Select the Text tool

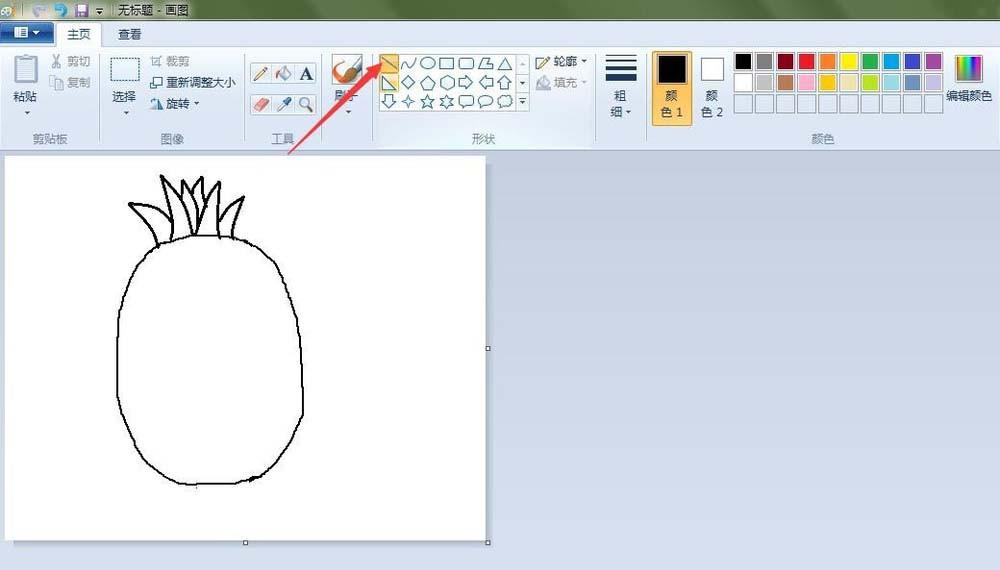306,74
